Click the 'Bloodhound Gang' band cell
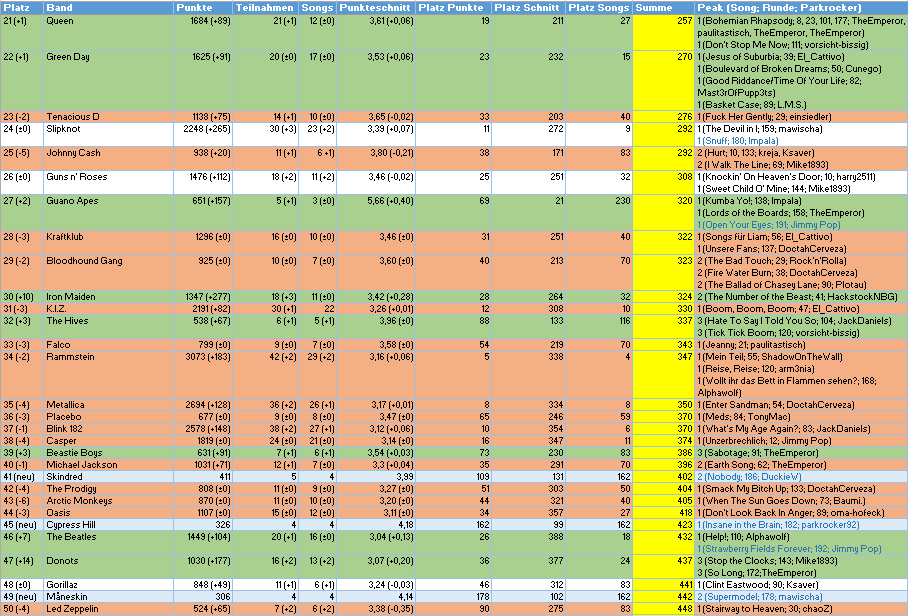908x616 pixels. tap(108, 273)
